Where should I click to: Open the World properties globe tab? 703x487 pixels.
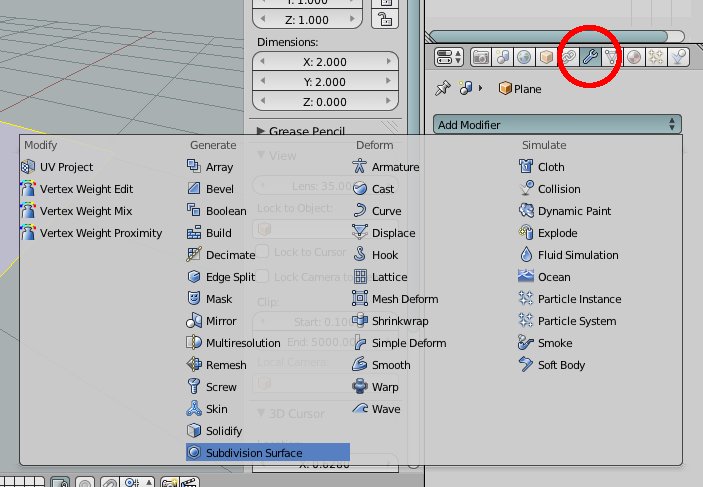tap(524, 57)
